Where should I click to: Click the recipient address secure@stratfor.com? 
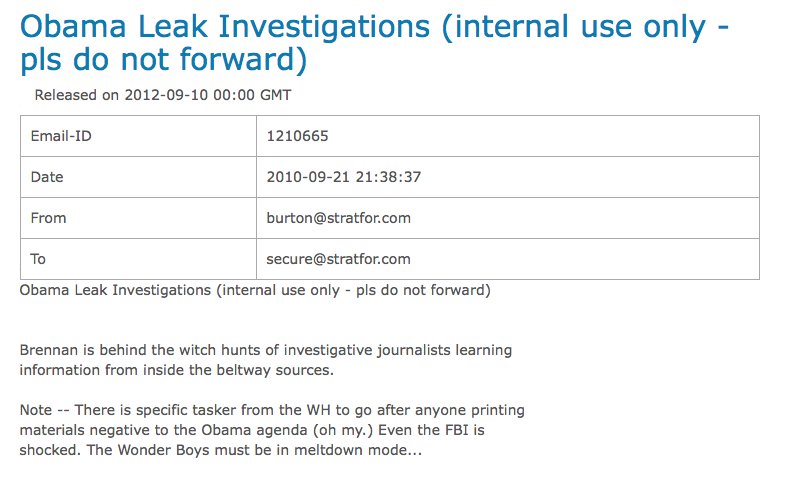(338, 259)
